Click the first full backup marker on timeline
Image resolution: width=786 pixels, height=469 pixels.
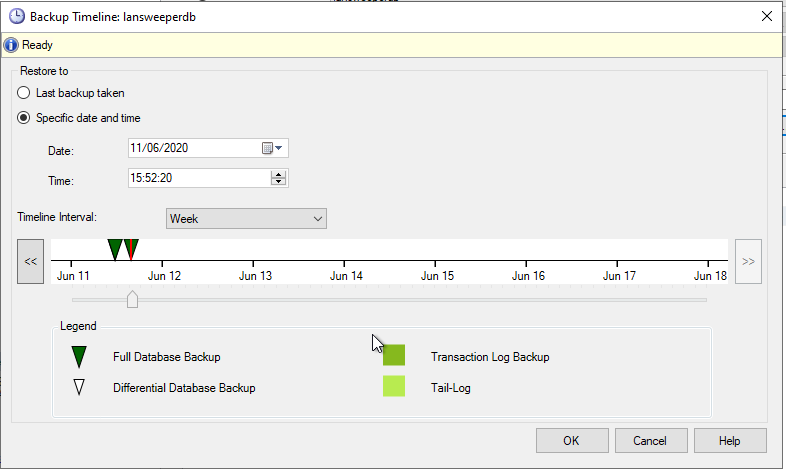point(115,249)
